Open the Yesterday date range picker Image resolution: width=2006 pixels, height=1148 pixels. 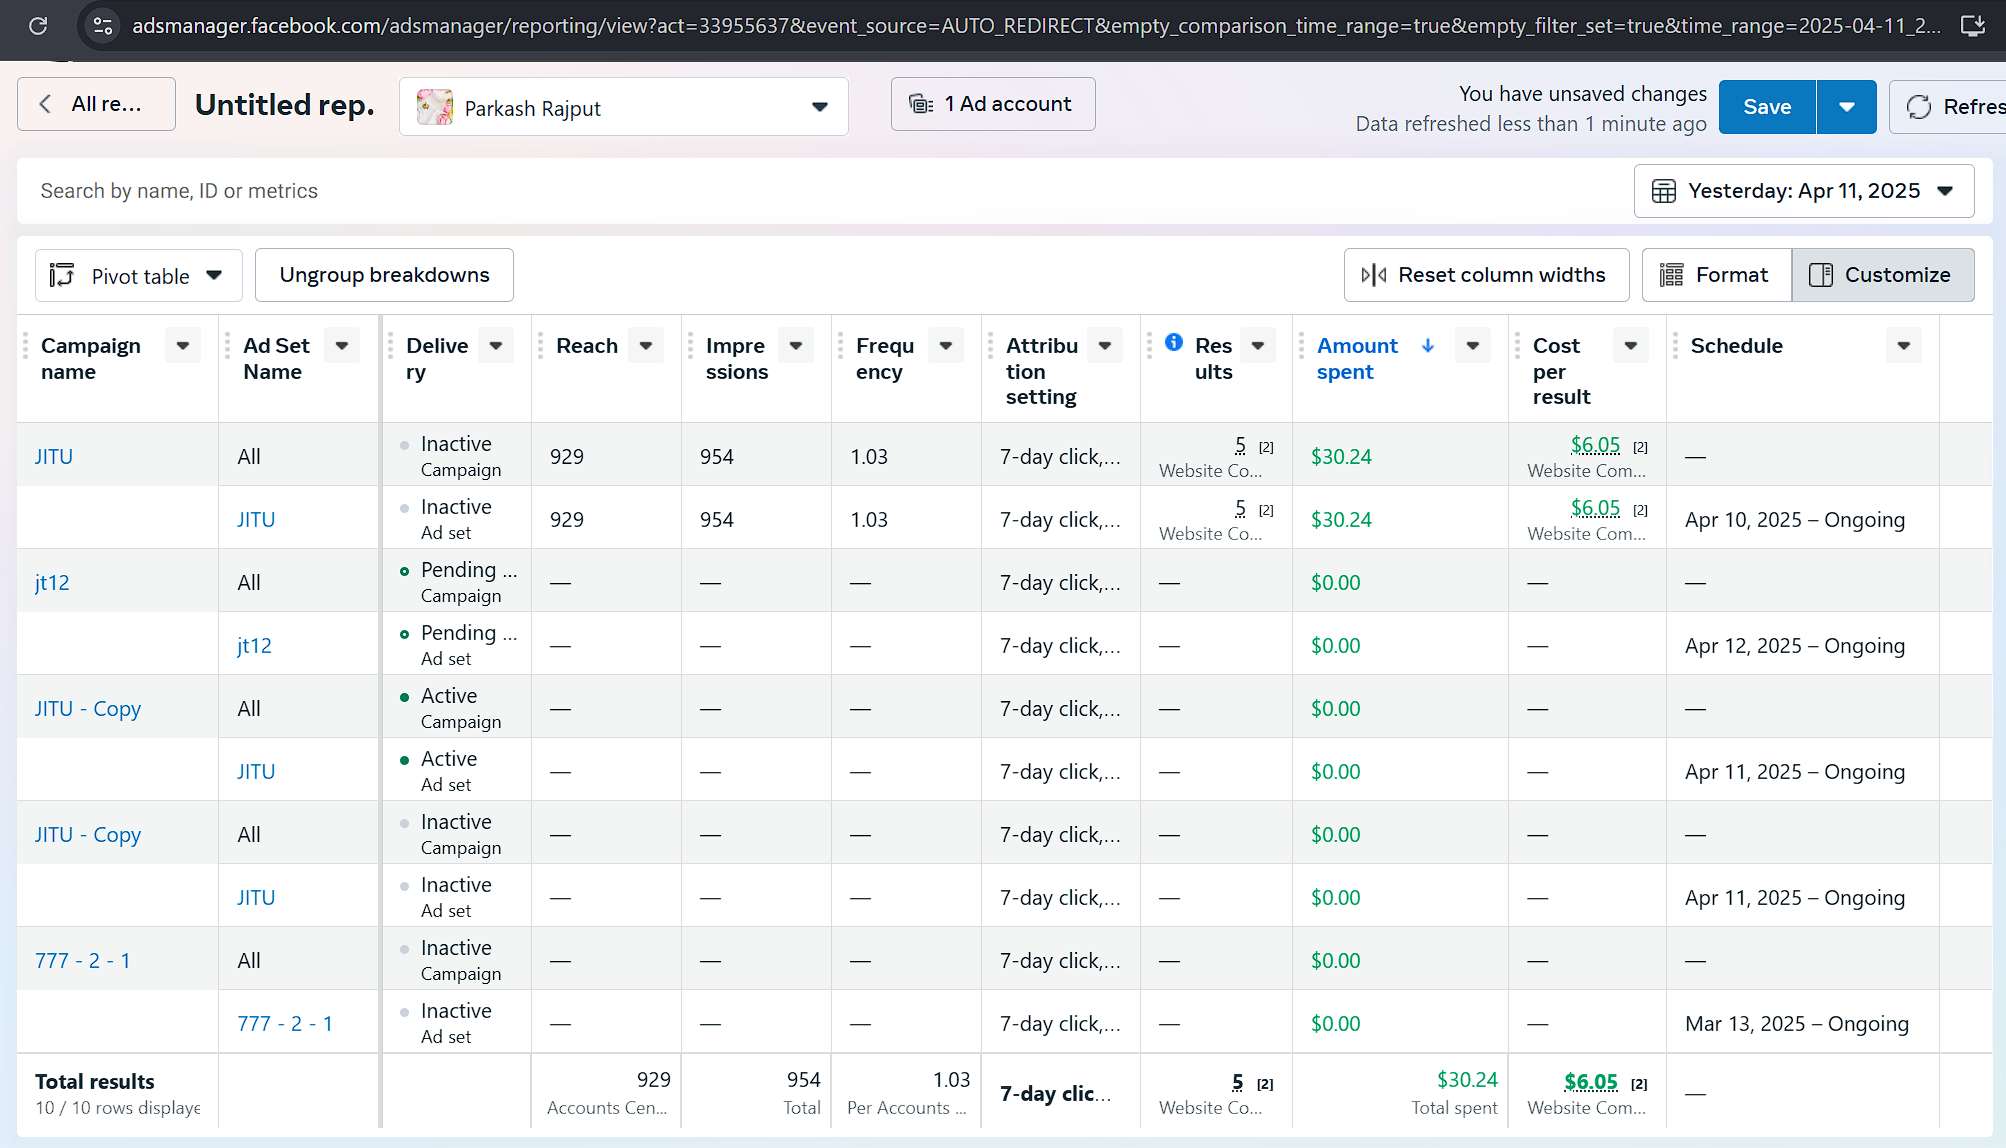click(x=1803, y=191)
